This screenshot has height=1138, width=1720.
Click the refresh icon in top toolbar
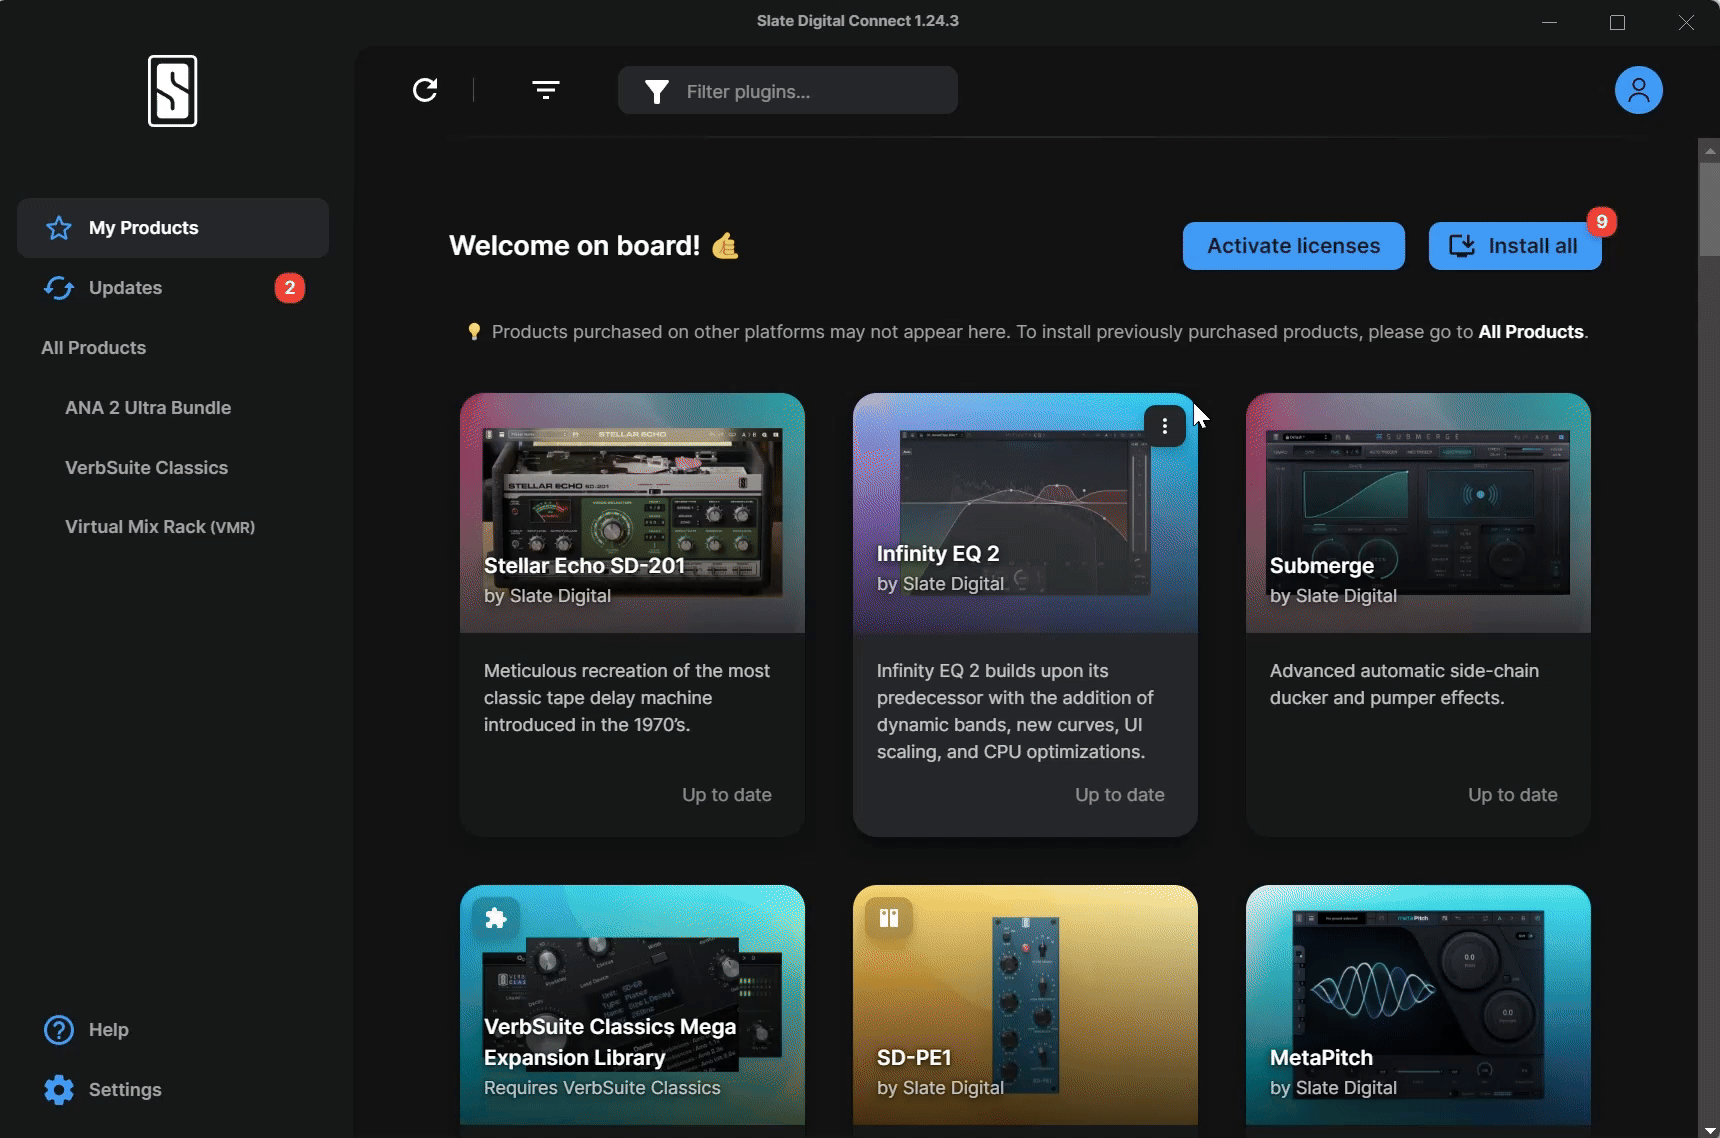tap(425, 90)
